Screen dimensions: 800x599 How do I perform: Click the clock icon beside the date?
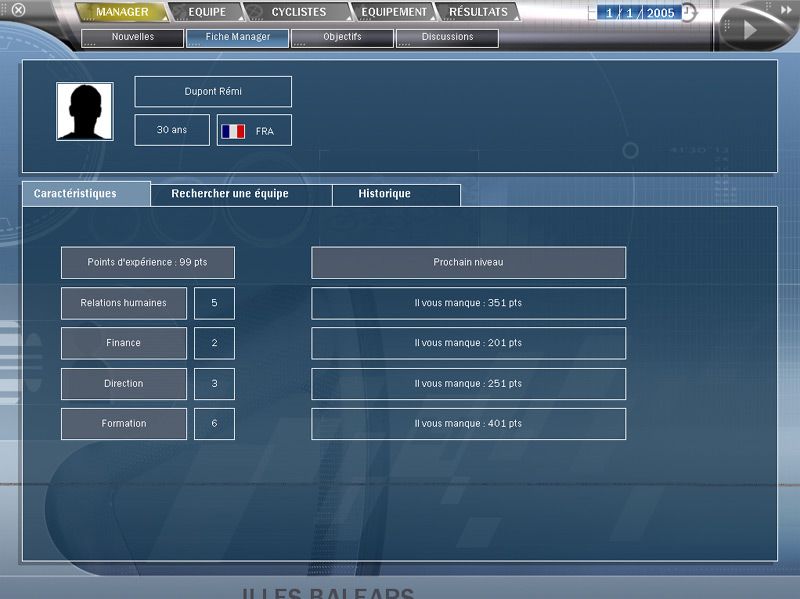689,13
